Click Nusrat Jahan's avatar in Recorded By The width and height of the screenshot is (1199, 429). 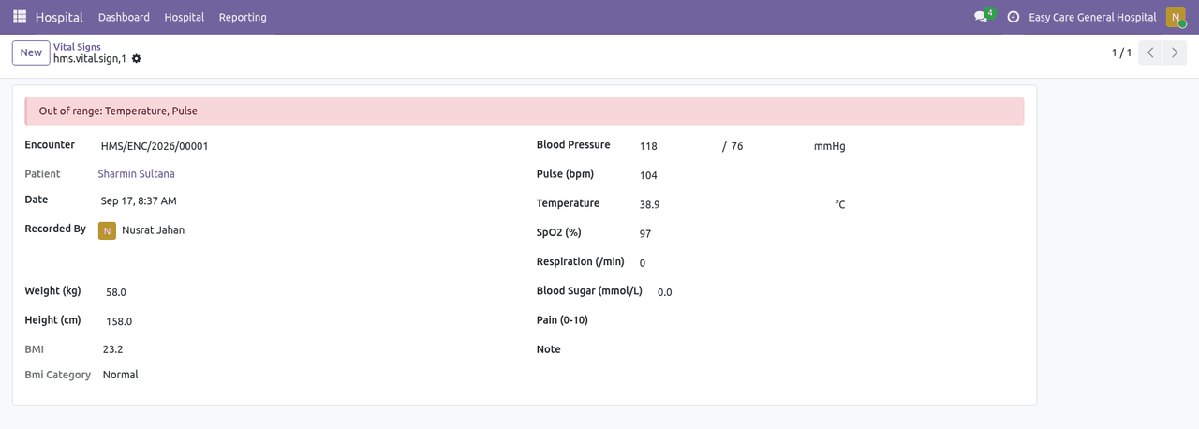click(107, 230)
